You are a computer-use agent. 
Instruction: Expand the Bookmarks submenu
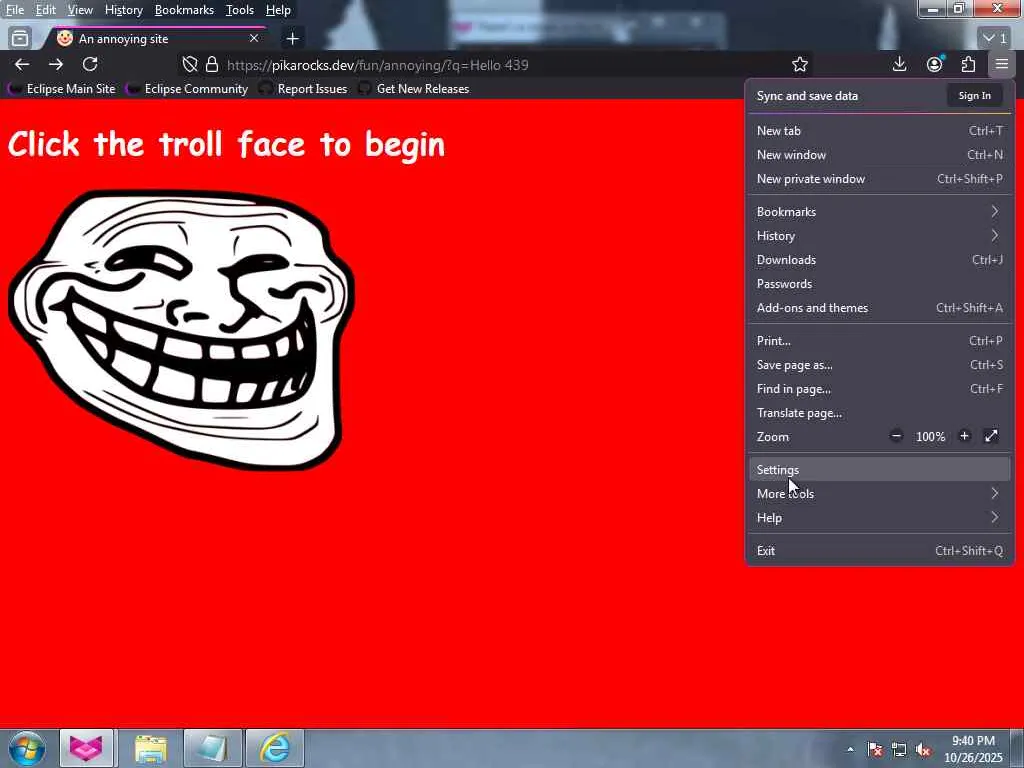click(x=879, y=212)
